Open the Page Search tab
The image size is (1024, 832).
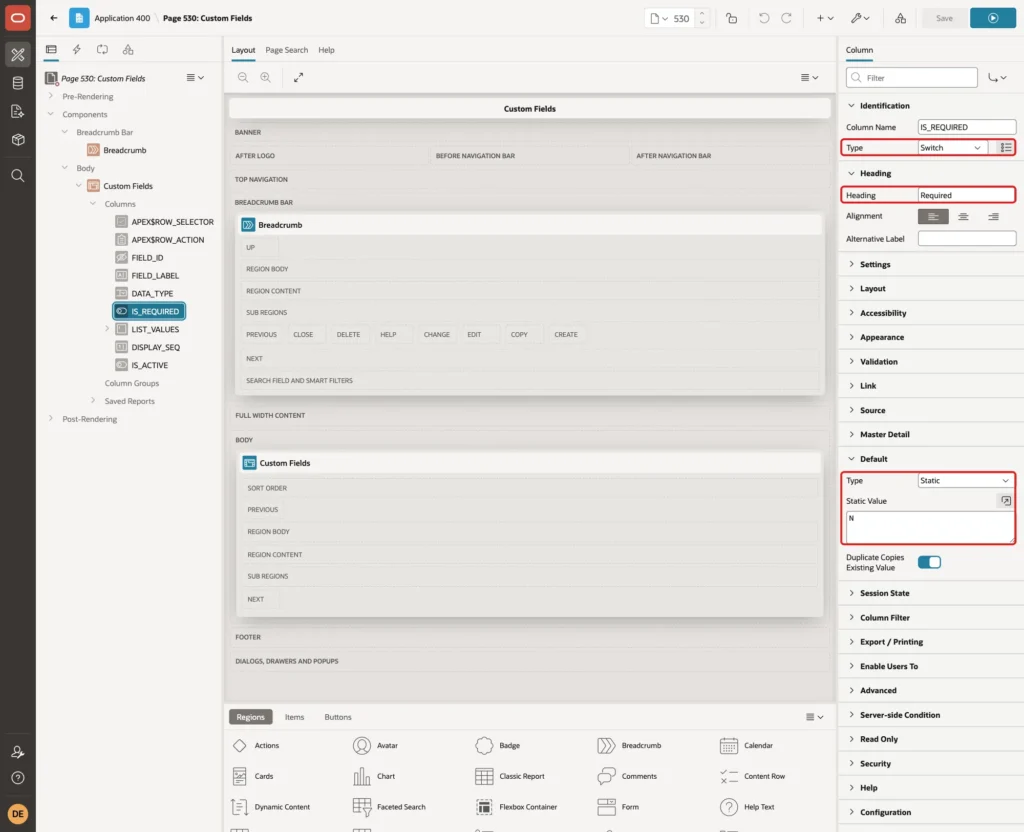point(286,50)
